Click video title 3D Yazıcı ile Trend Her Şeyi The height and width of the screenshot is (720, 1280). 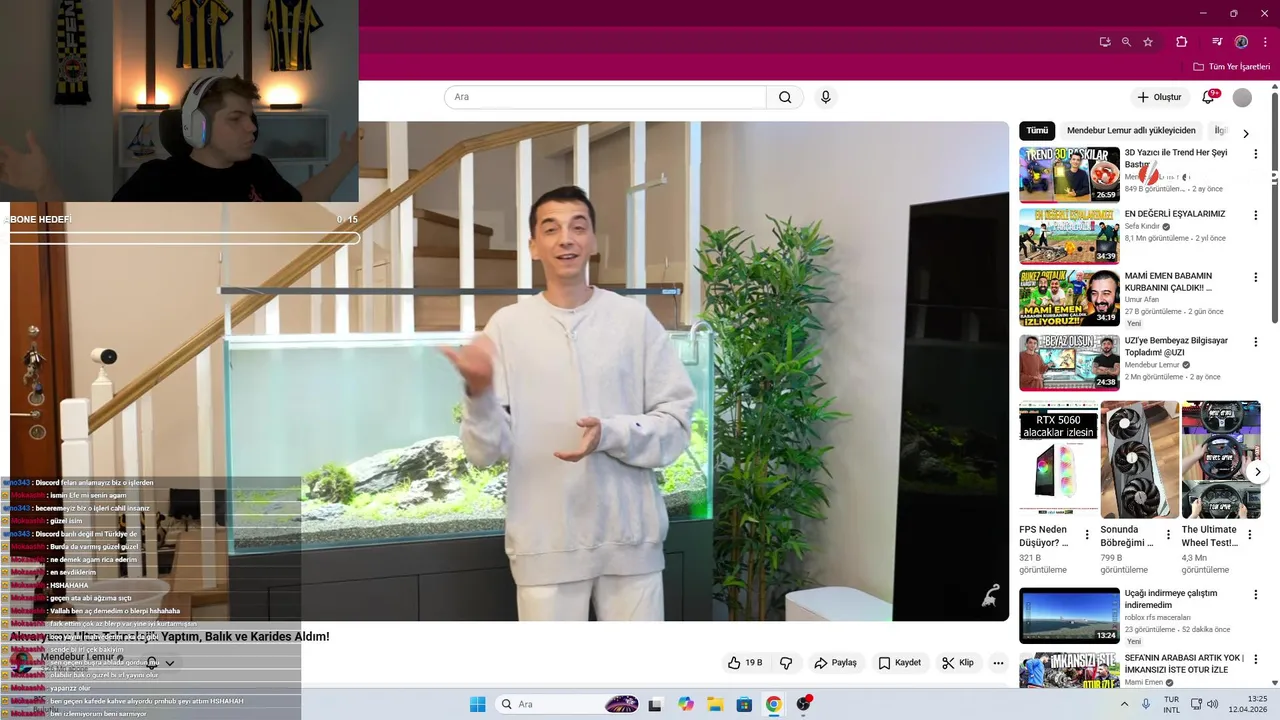pos(1175,158)
